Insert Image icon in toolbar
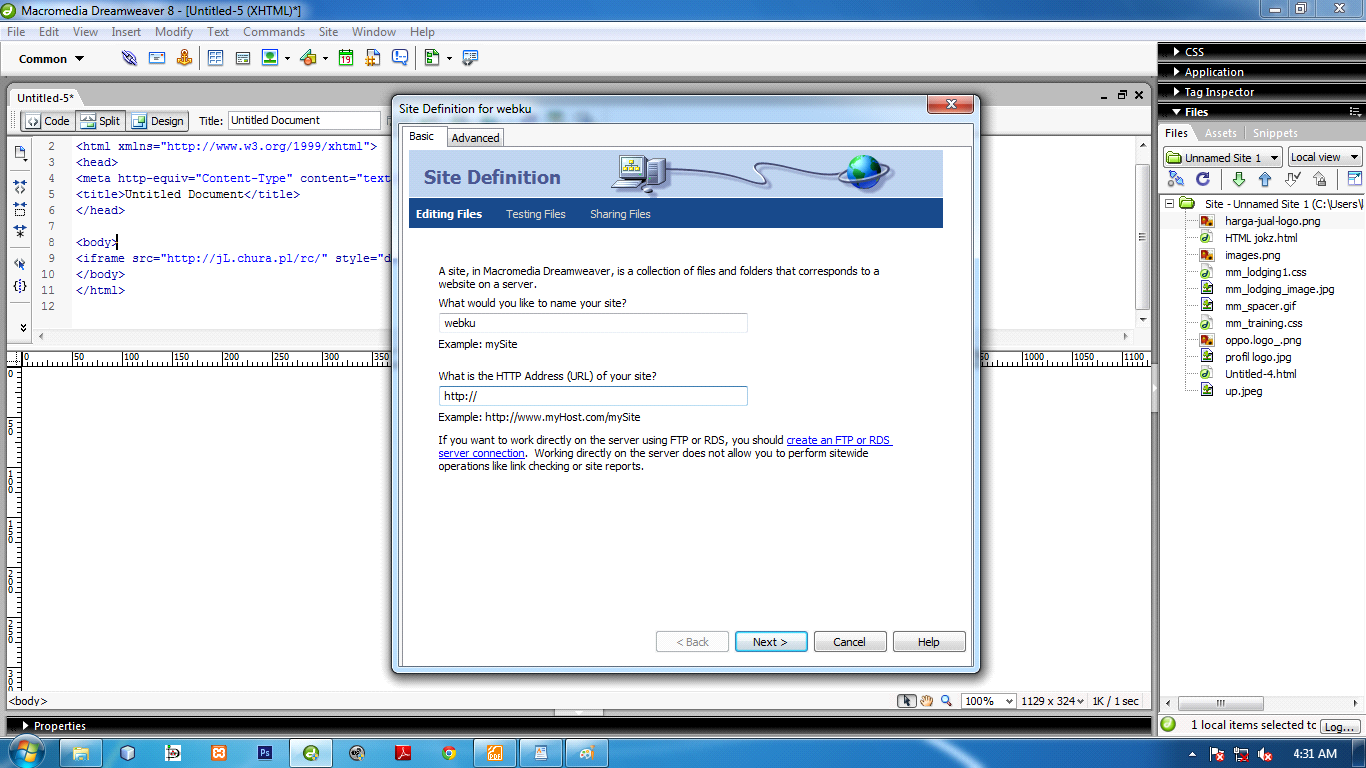 [270, 58]
